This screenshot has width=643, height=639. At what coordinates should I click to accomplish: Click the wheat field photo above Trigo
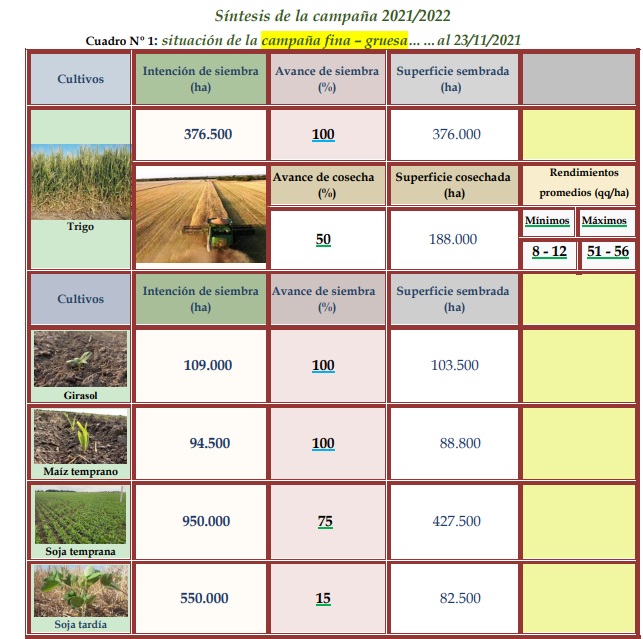(x=81, y=181)
